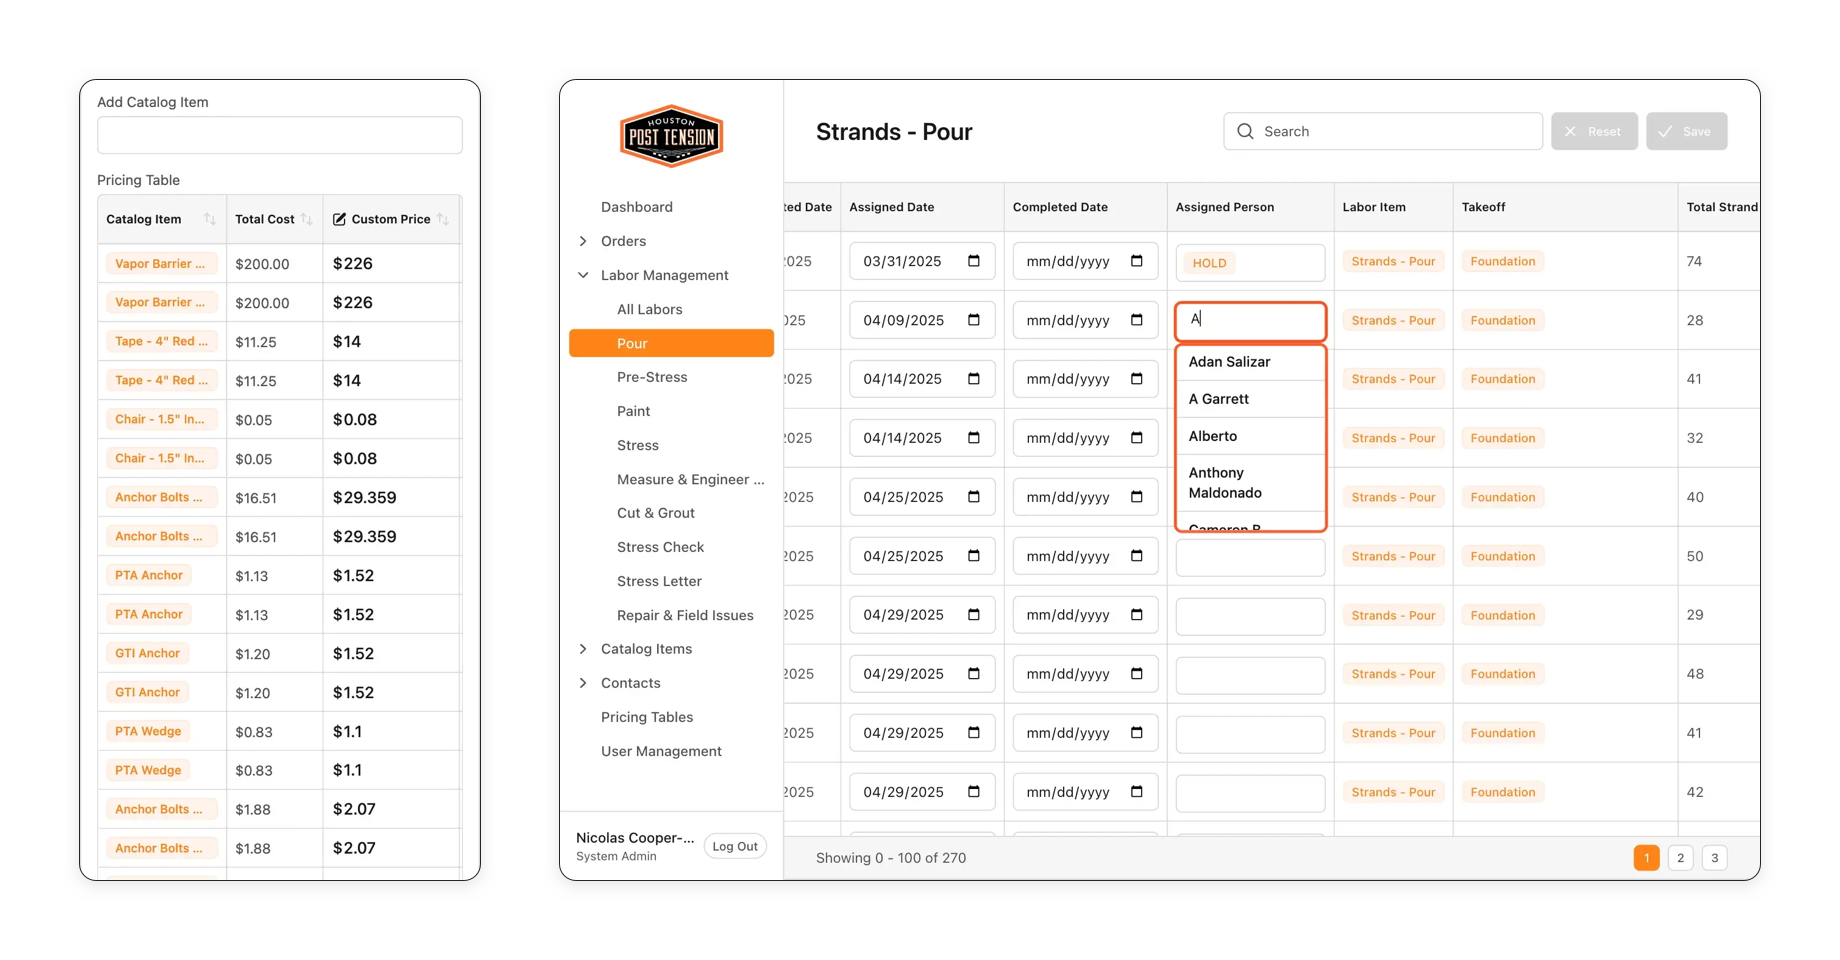Sort by Custom Price column arrows
This screenshot has width=1840, height=960.
[443, 219]
